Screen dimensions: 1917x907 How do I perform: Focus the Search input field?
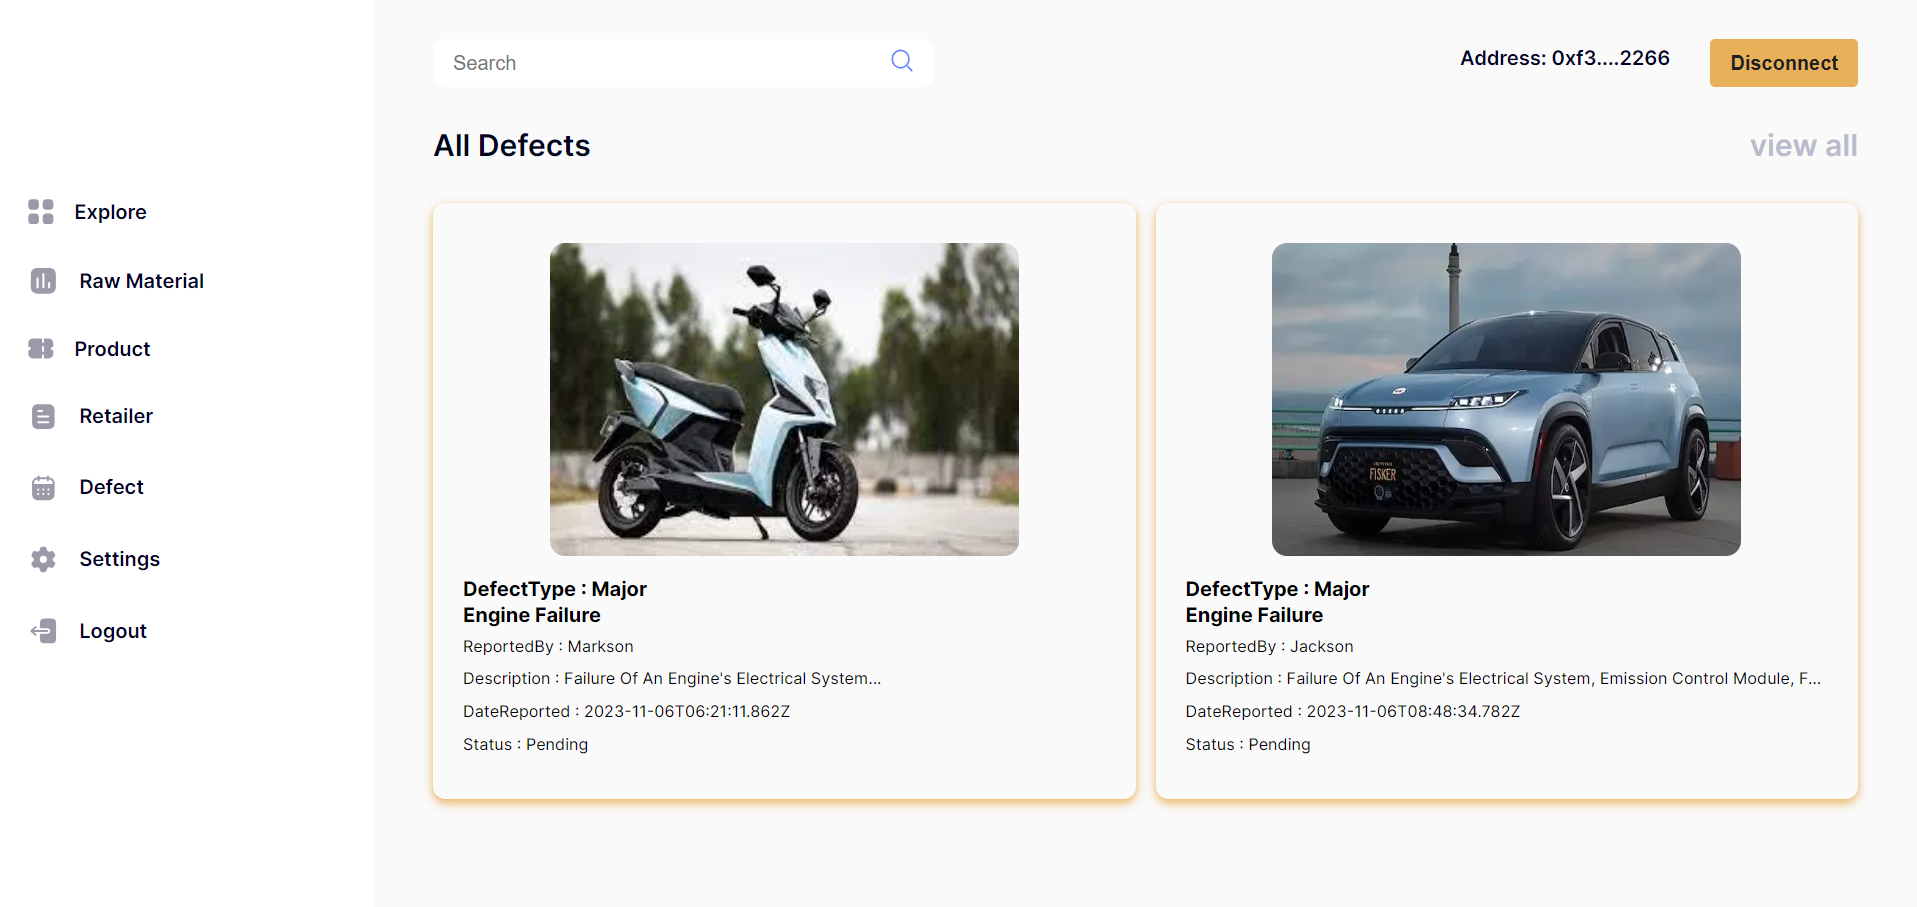coord(660,63)
